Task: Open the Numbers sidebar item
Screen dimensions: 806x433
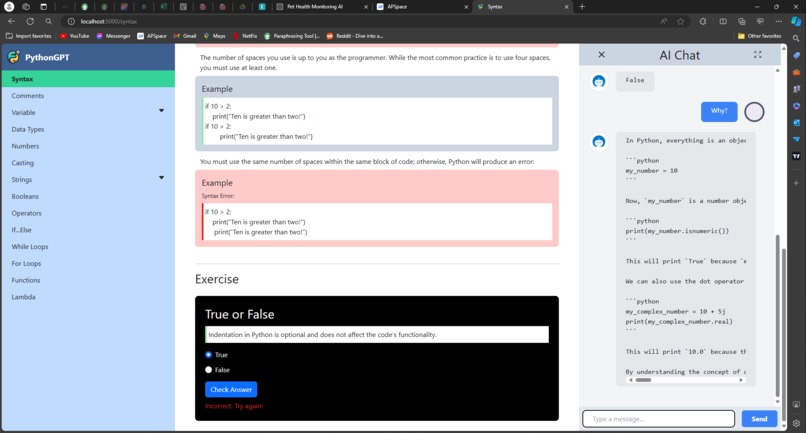Action: tap(88, 146)
